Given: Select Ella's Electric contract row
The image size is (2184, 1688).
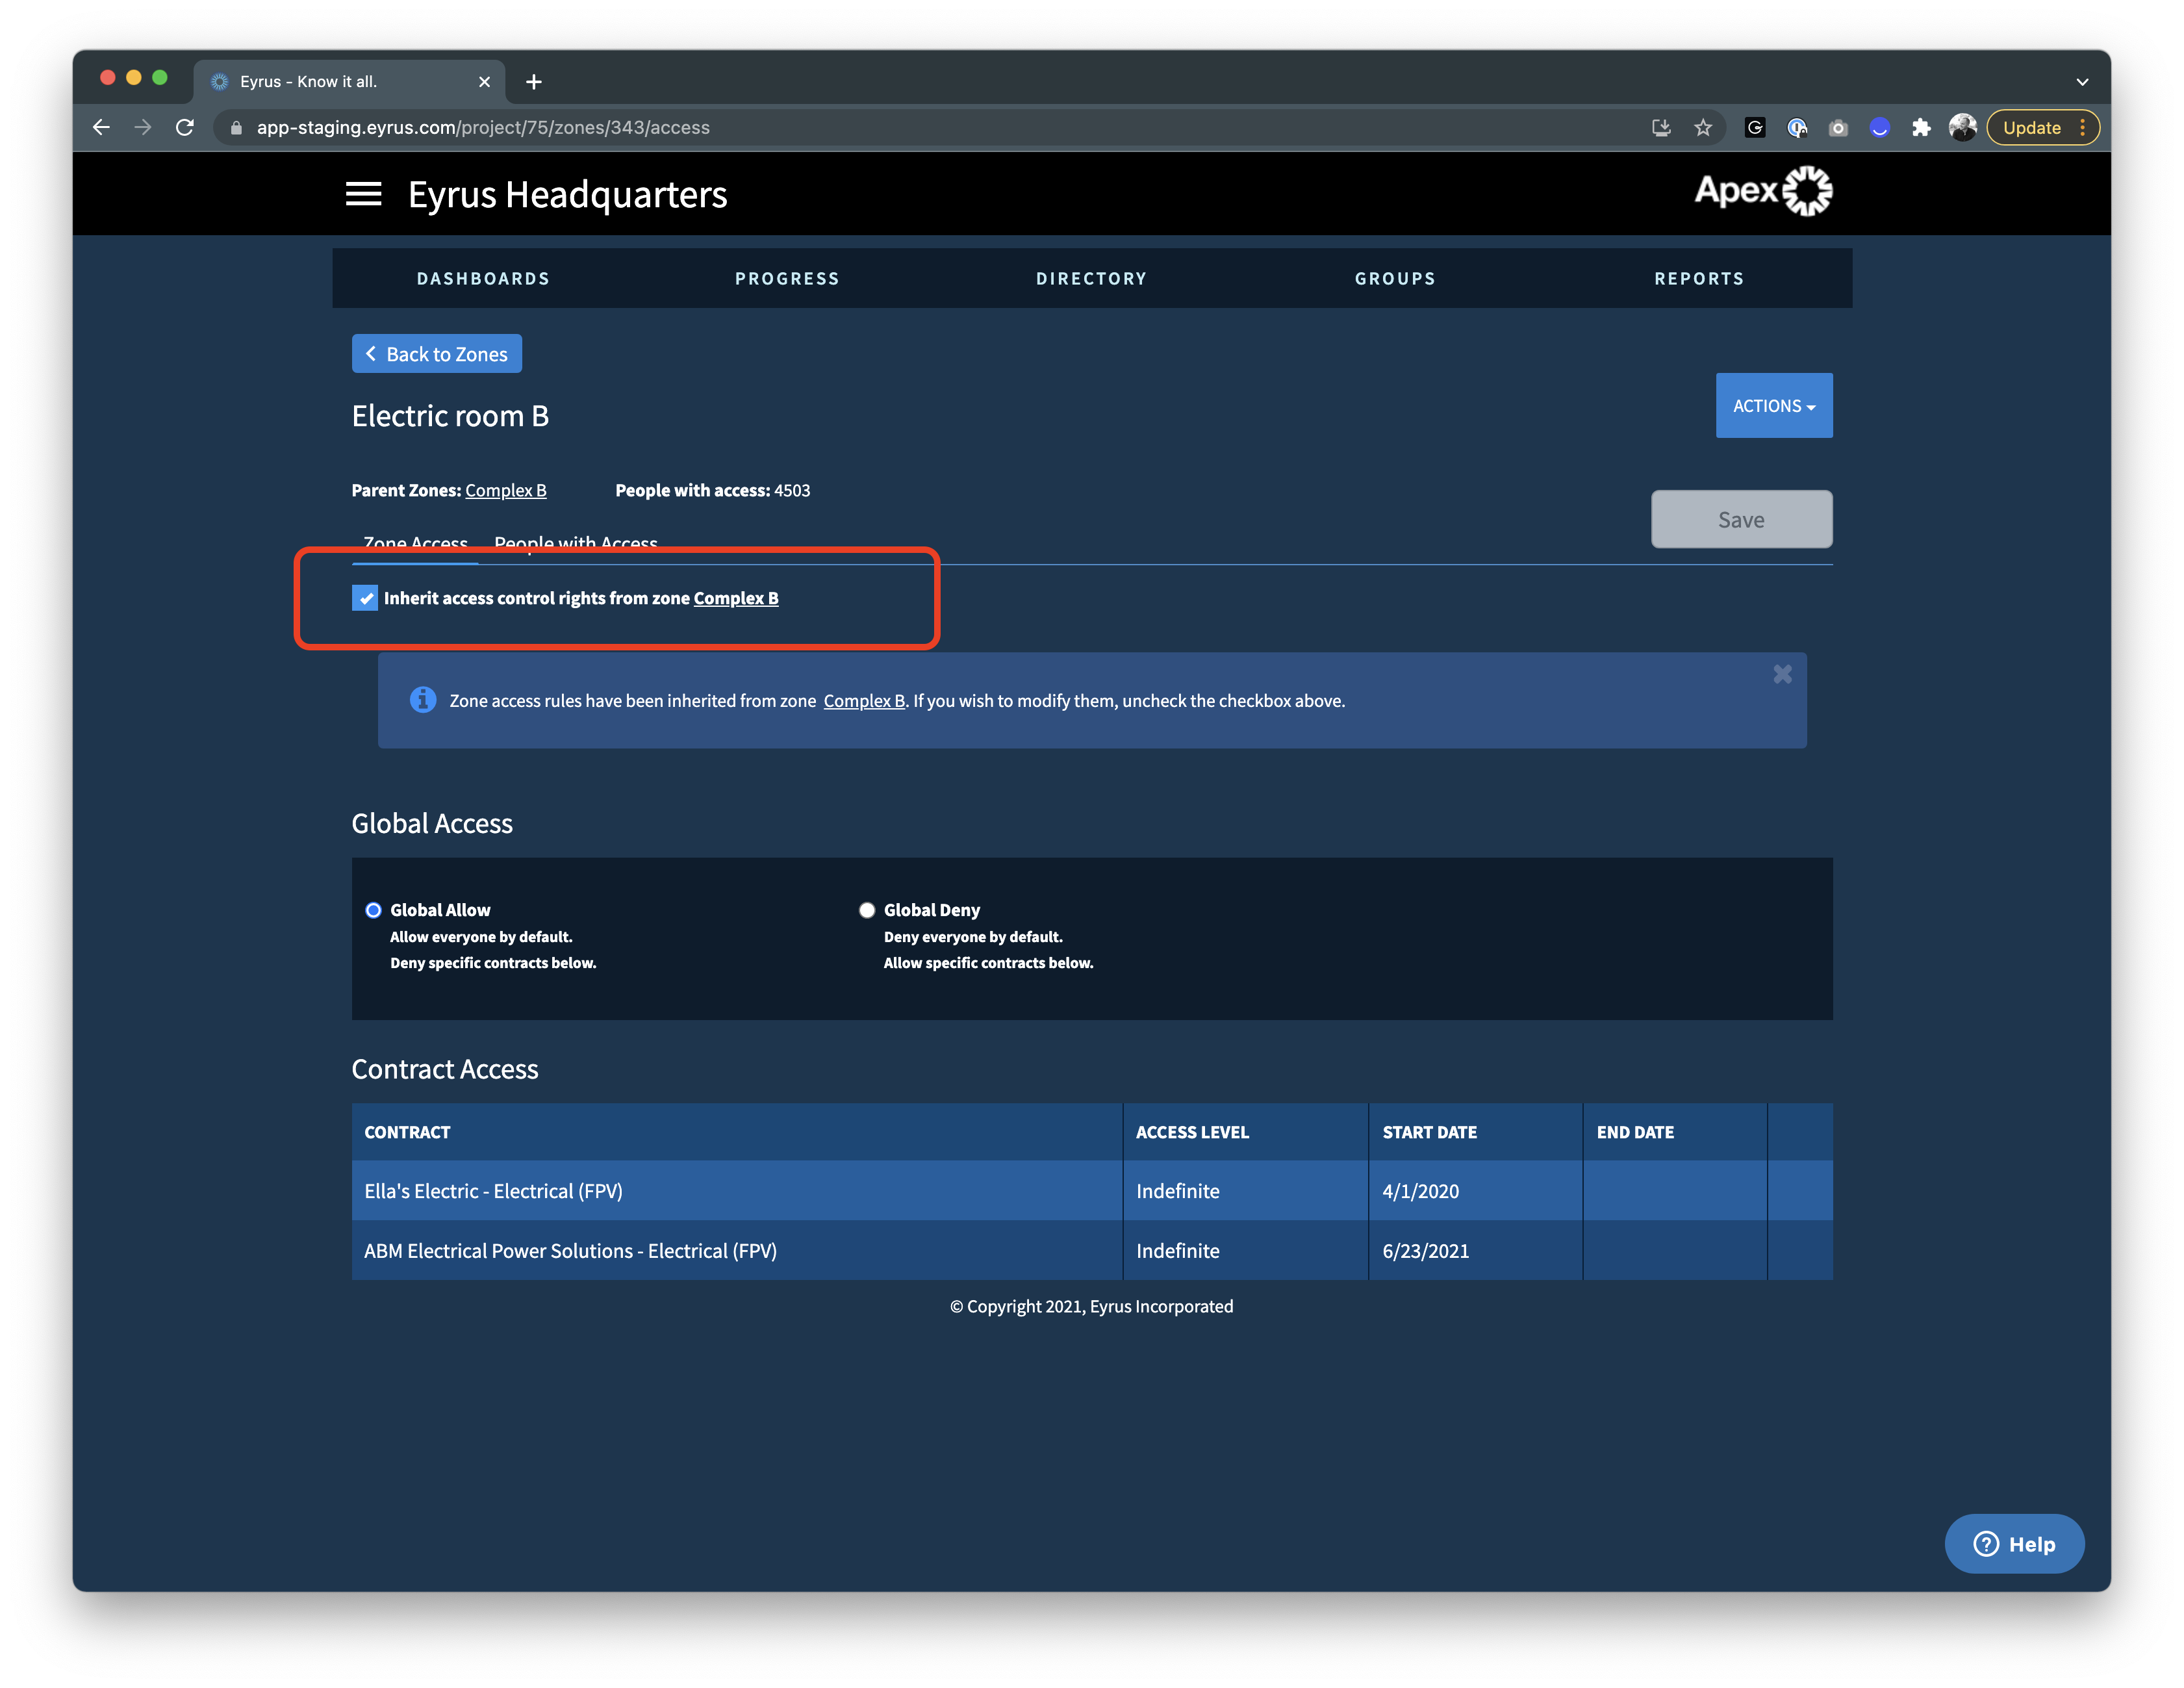Looking at the screenshot, I should click(x=1092, y=1191).
